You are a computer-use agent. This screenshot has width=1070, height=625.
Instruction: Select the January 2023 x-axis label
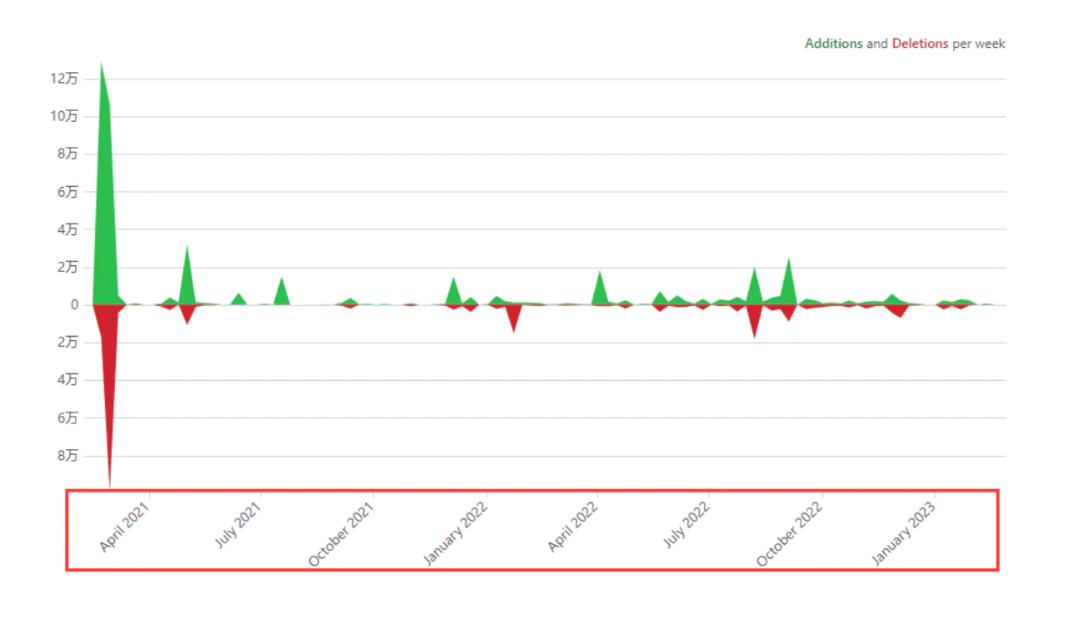click(903, 534)
